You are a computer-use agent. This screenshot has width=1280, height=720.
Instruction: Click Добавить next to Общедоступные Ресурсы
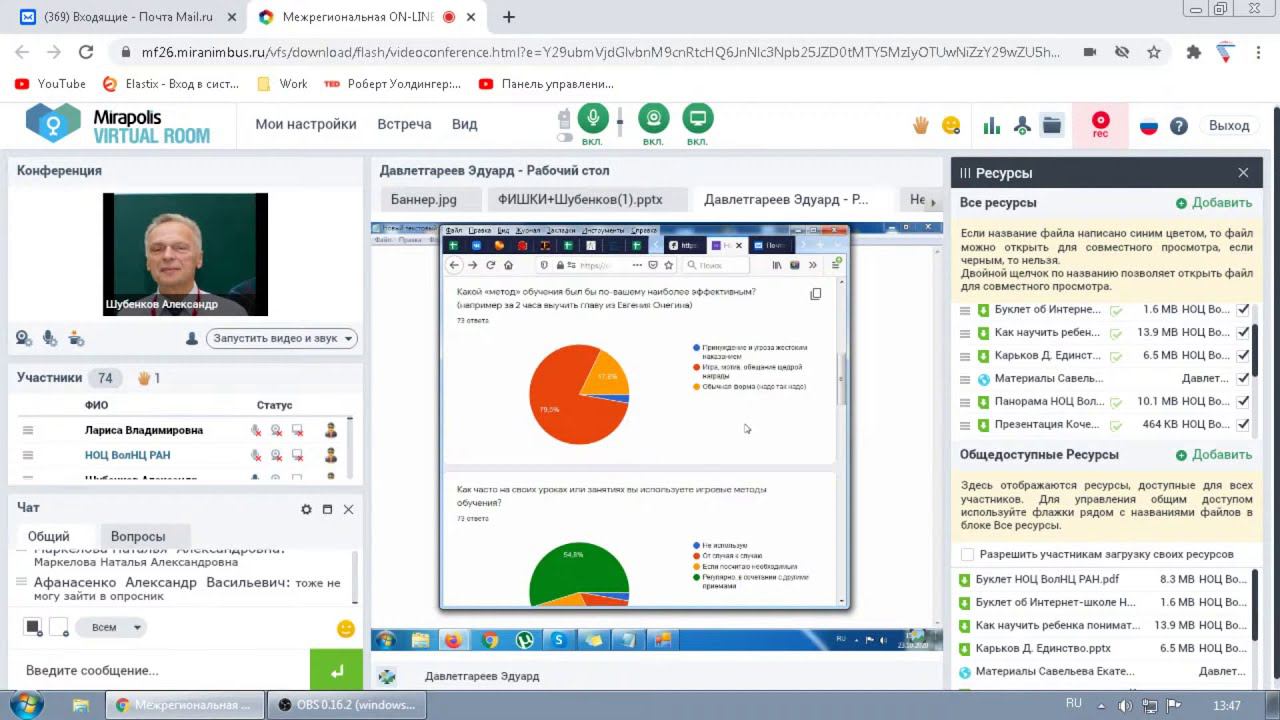tap(1213, 454)
